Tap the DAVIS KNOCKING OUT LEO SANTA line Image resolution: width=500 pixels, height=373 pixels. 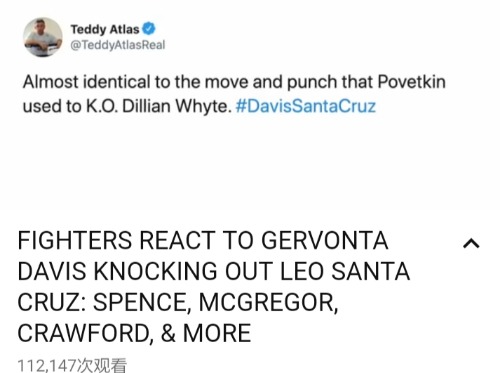pos(213,271)
